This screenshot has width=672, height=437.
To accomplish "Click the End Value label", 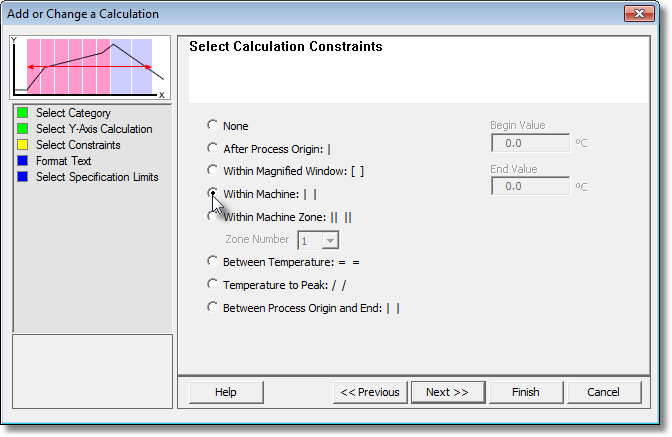I will pos(514,169).
